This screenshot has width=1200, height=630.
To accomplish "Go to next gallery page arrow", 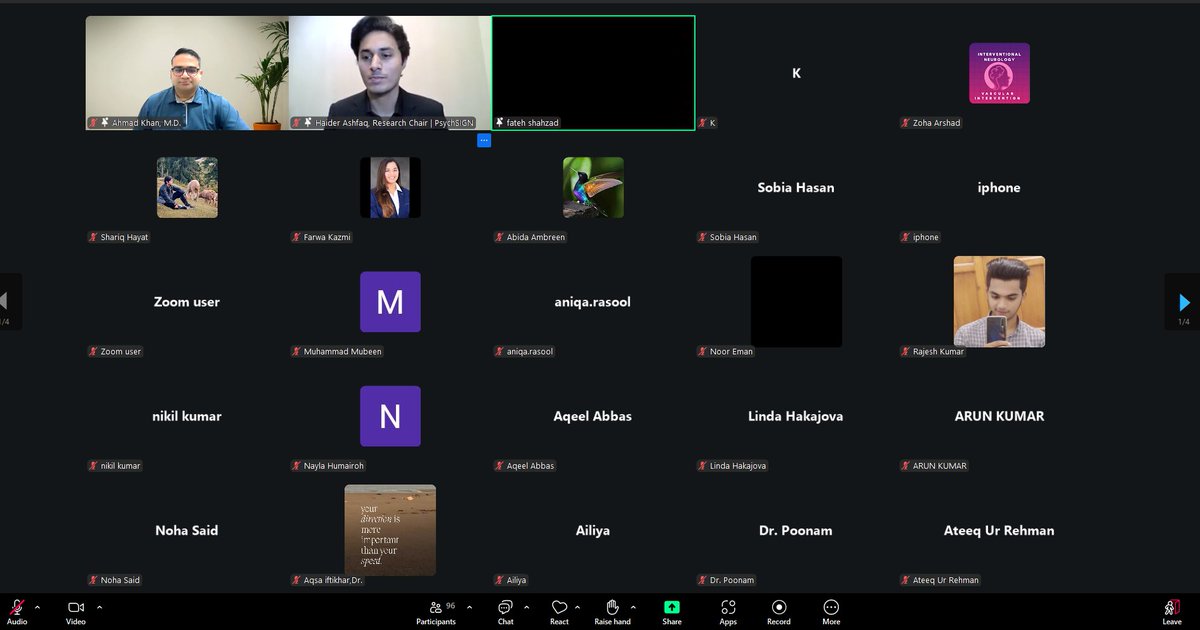I will [1184, 302].
